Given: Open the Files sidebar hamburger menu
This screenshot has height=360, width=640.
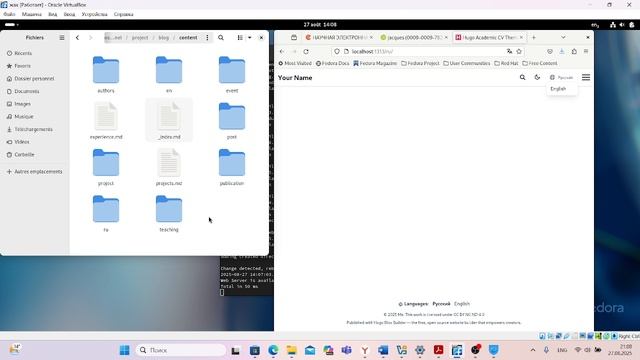Looking at the screenshot, I should pos(62,38).
